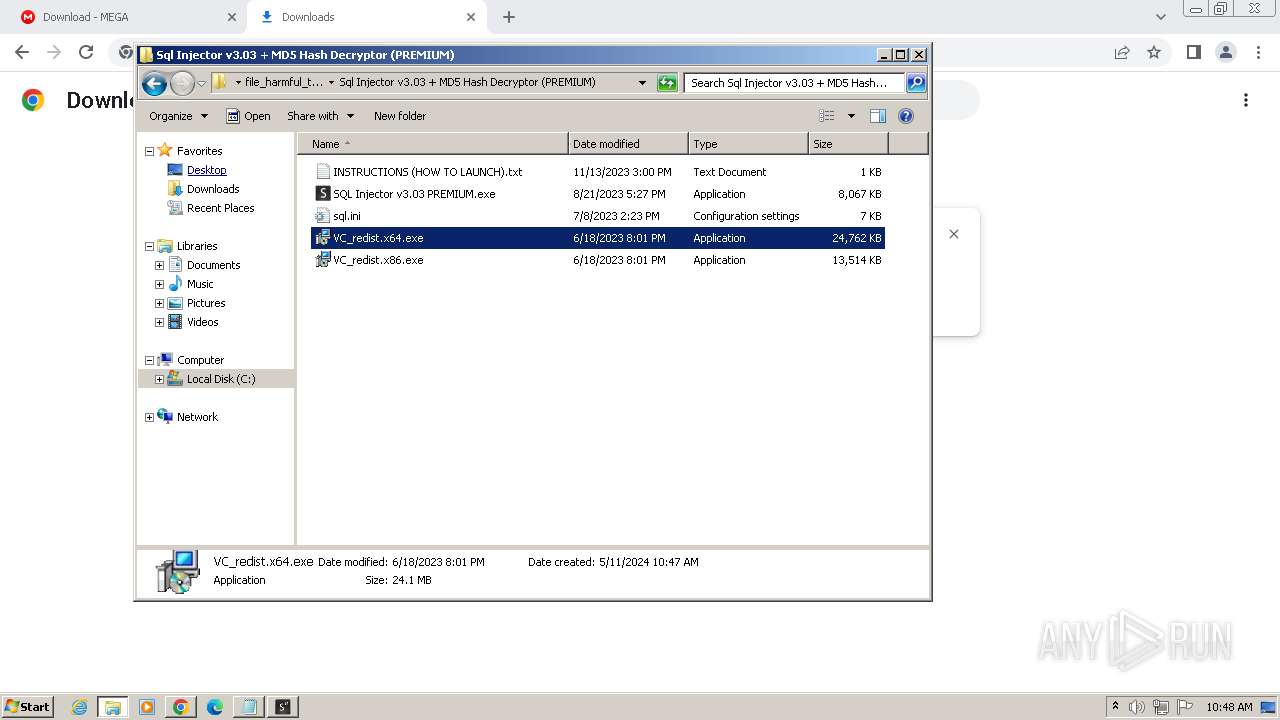Click the file_harmful_t... breadcrumb segment
The width and height of the screenshot is (1280, 720).
pos(284,83)
